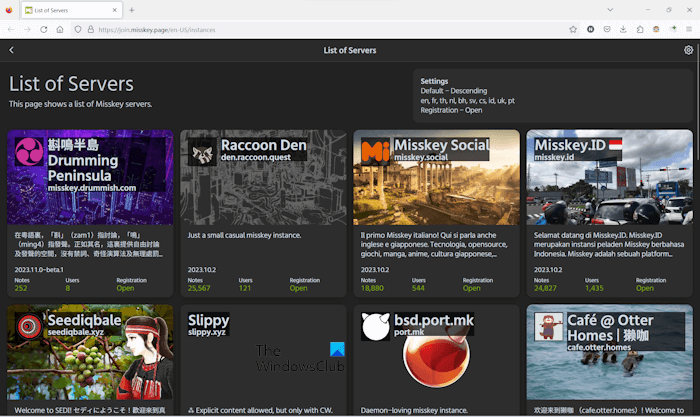This screenshot has height=417, width=700.
Task: Click the port.mk domain text
Action: coord(409,332)
